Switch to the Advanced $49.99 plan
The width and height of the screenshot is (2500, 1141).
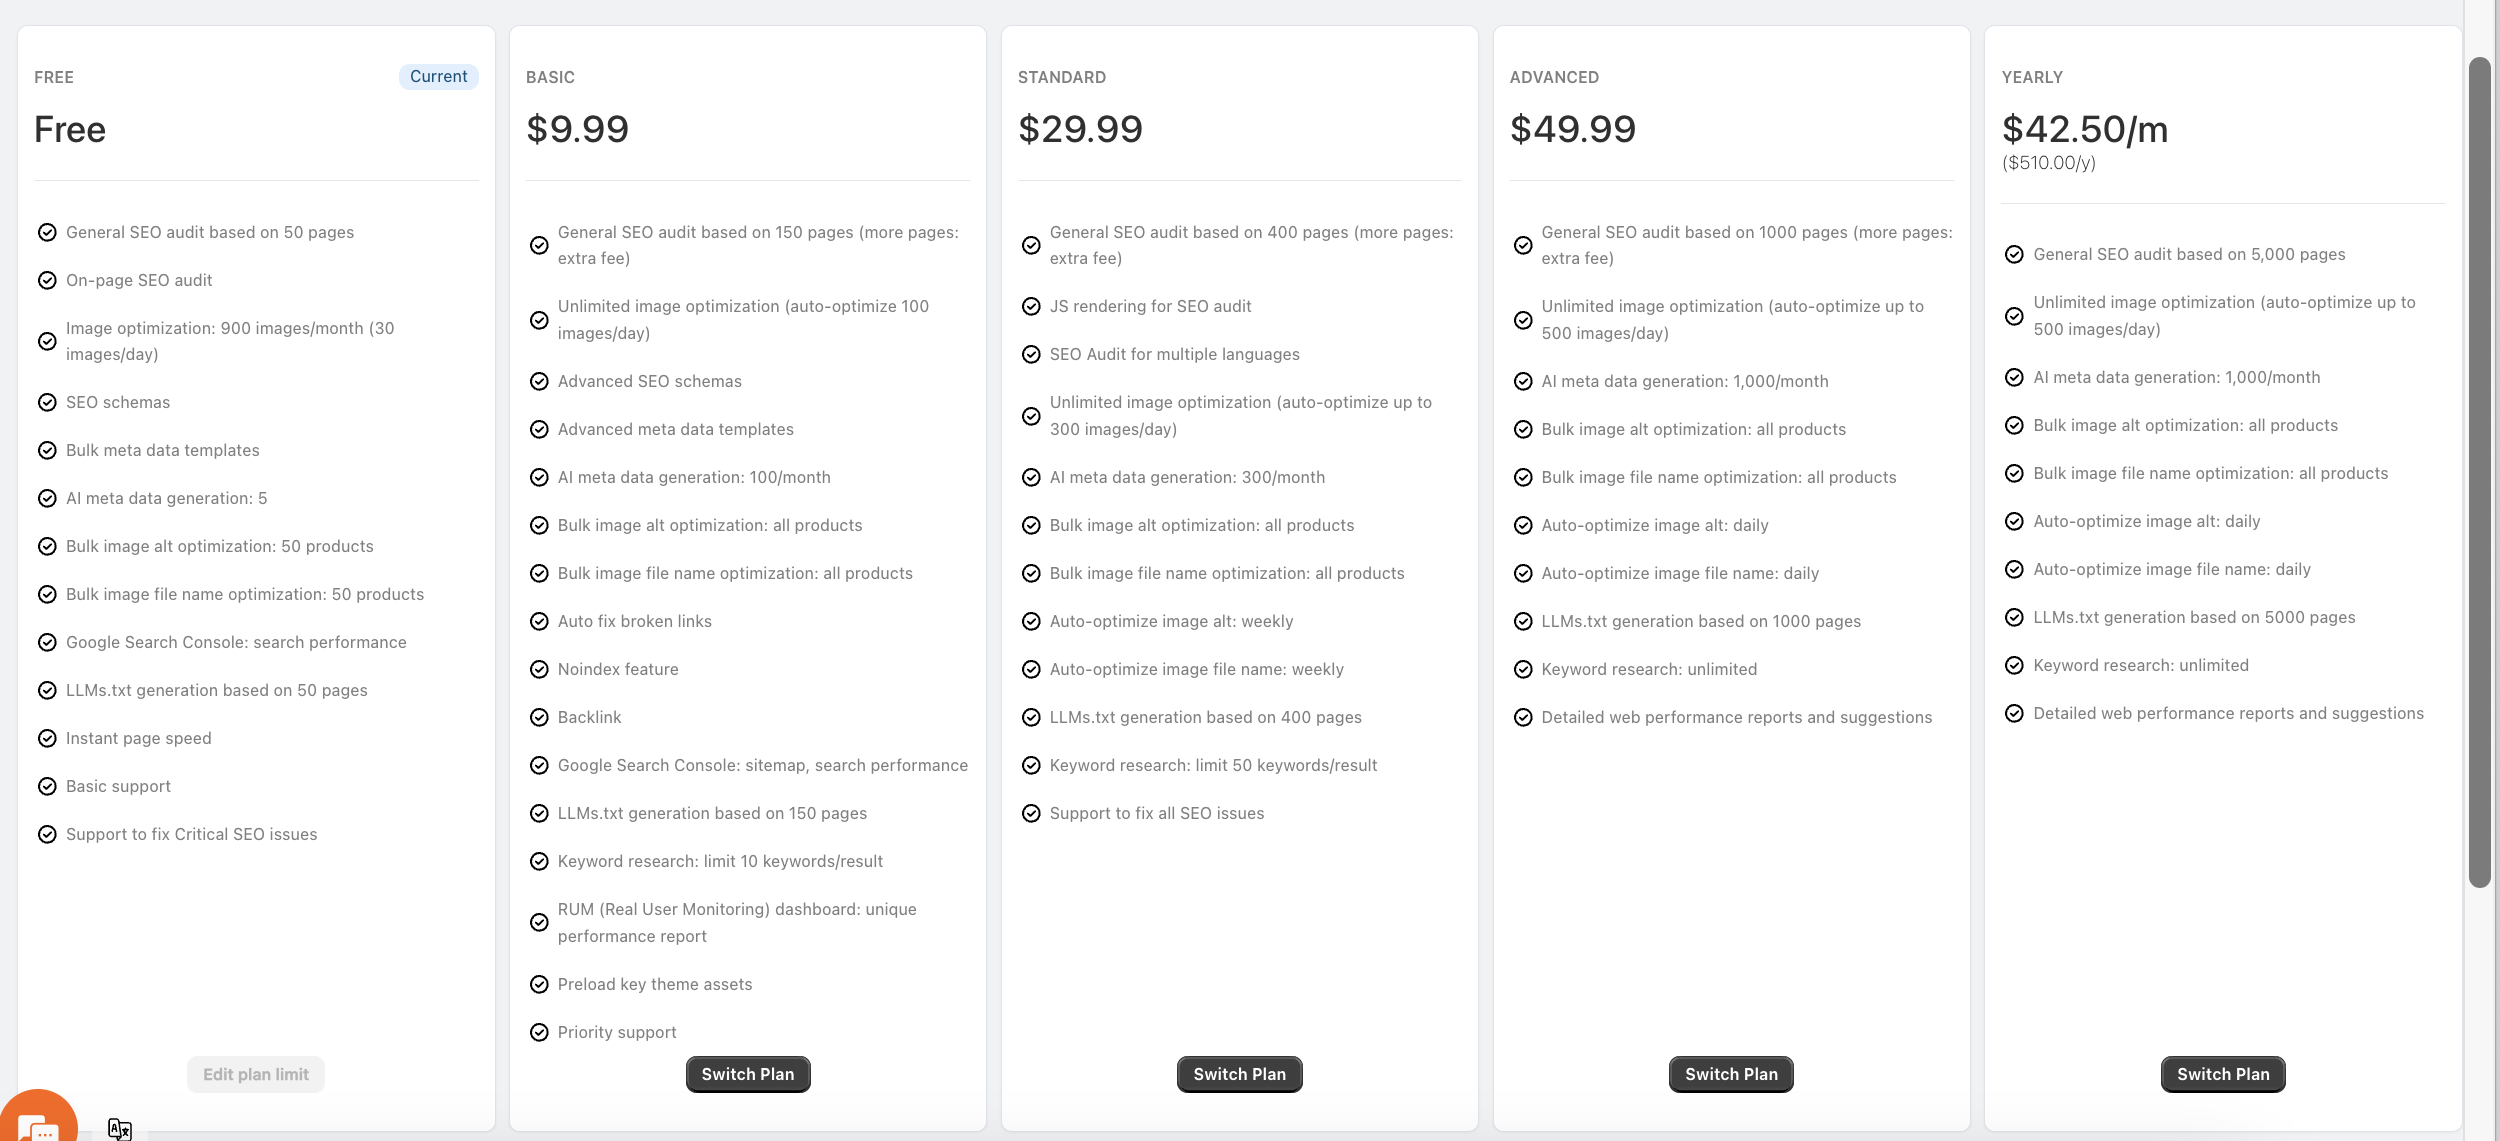click(1731, 1074)
